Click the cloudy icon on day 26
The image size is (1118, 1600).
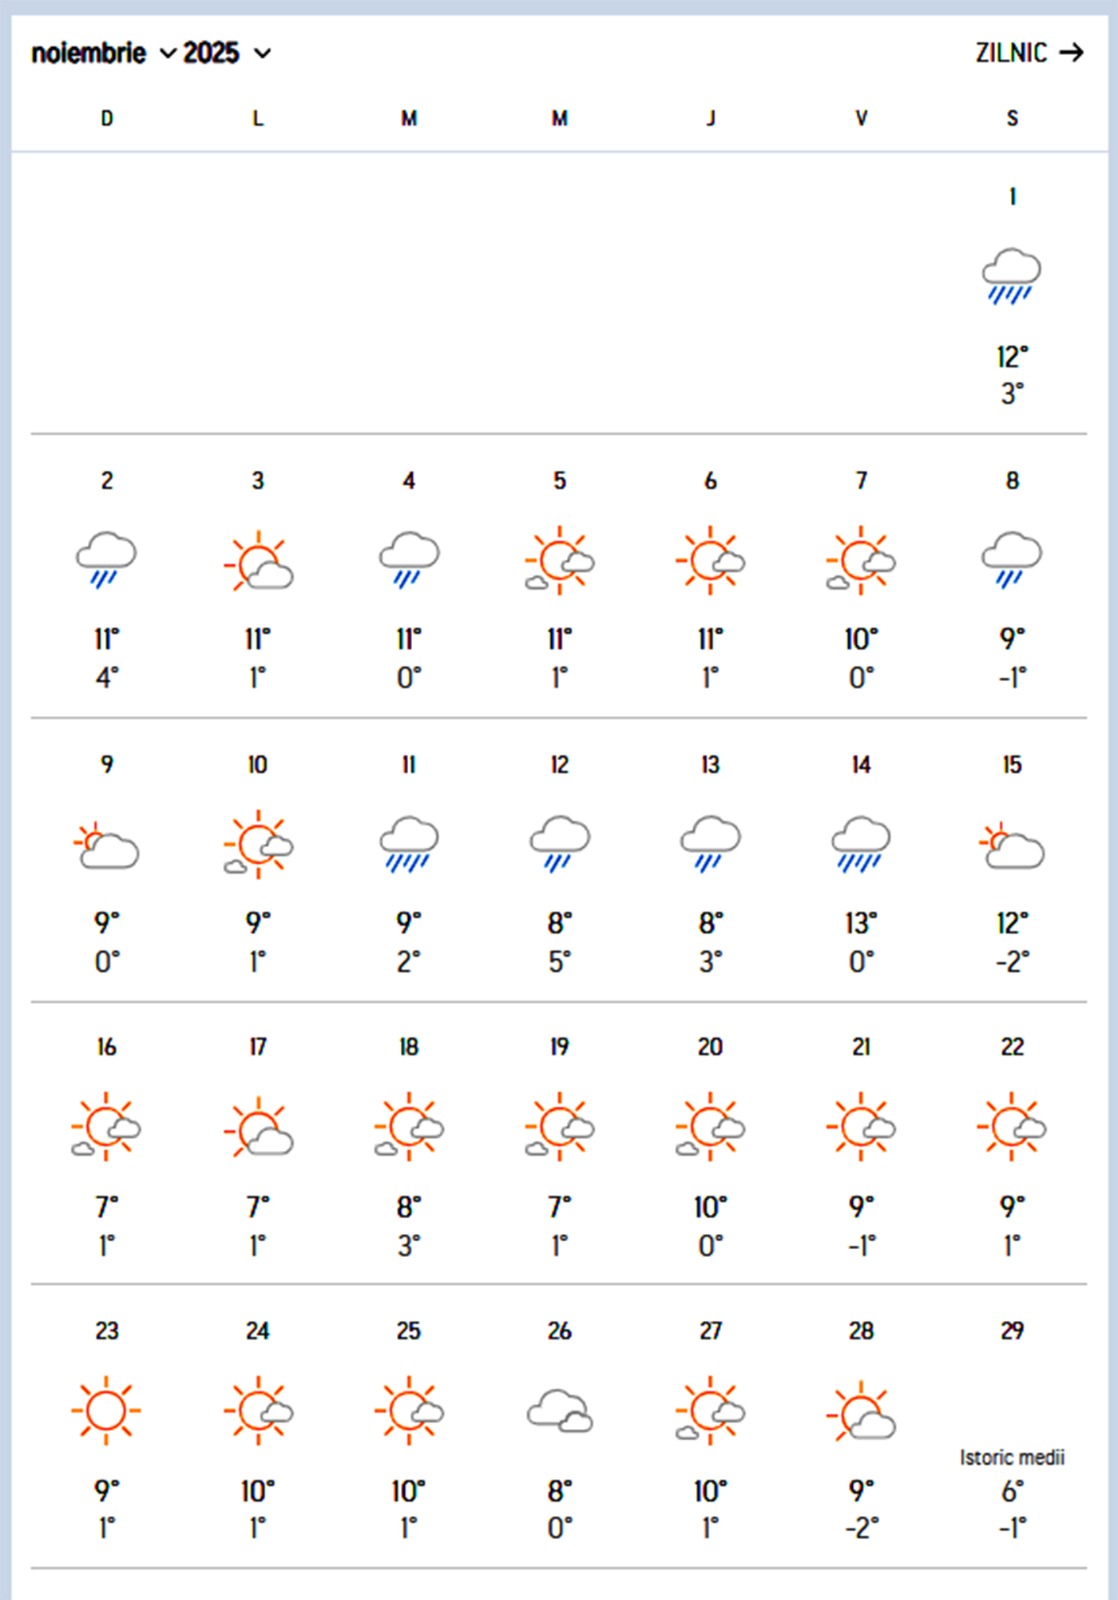click(560, 1411)
